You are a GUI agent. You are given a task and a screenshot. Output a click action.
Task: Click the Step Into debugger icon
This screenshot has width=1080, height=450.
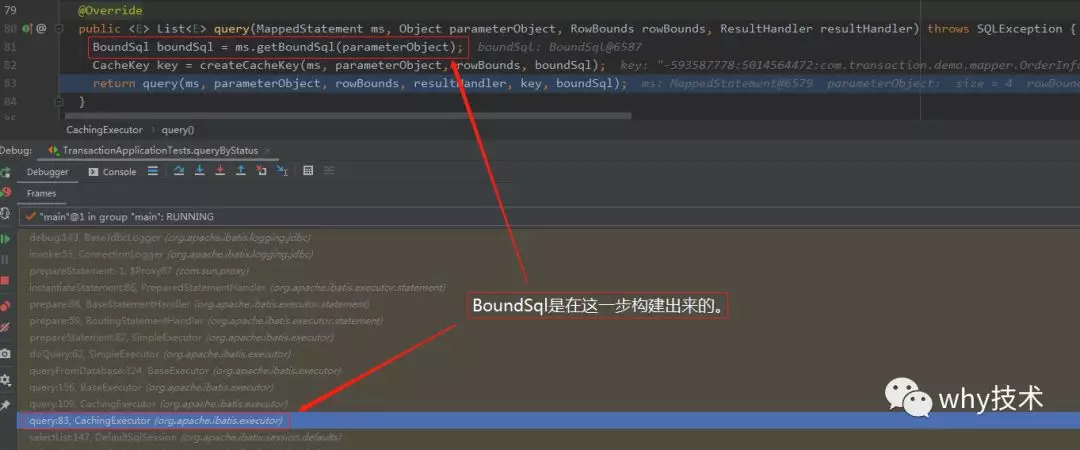[200, 171]
